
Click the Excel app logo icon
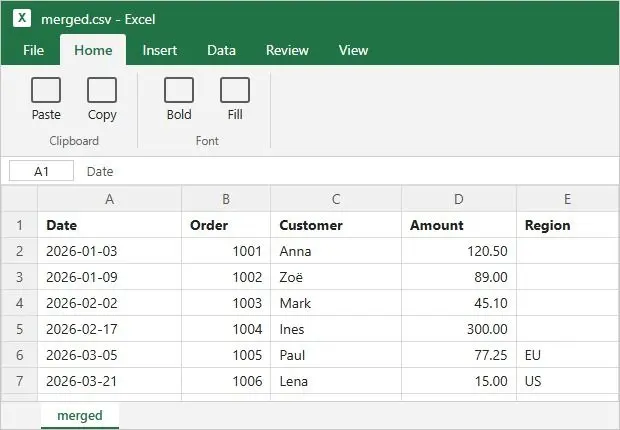click(22, 18)
